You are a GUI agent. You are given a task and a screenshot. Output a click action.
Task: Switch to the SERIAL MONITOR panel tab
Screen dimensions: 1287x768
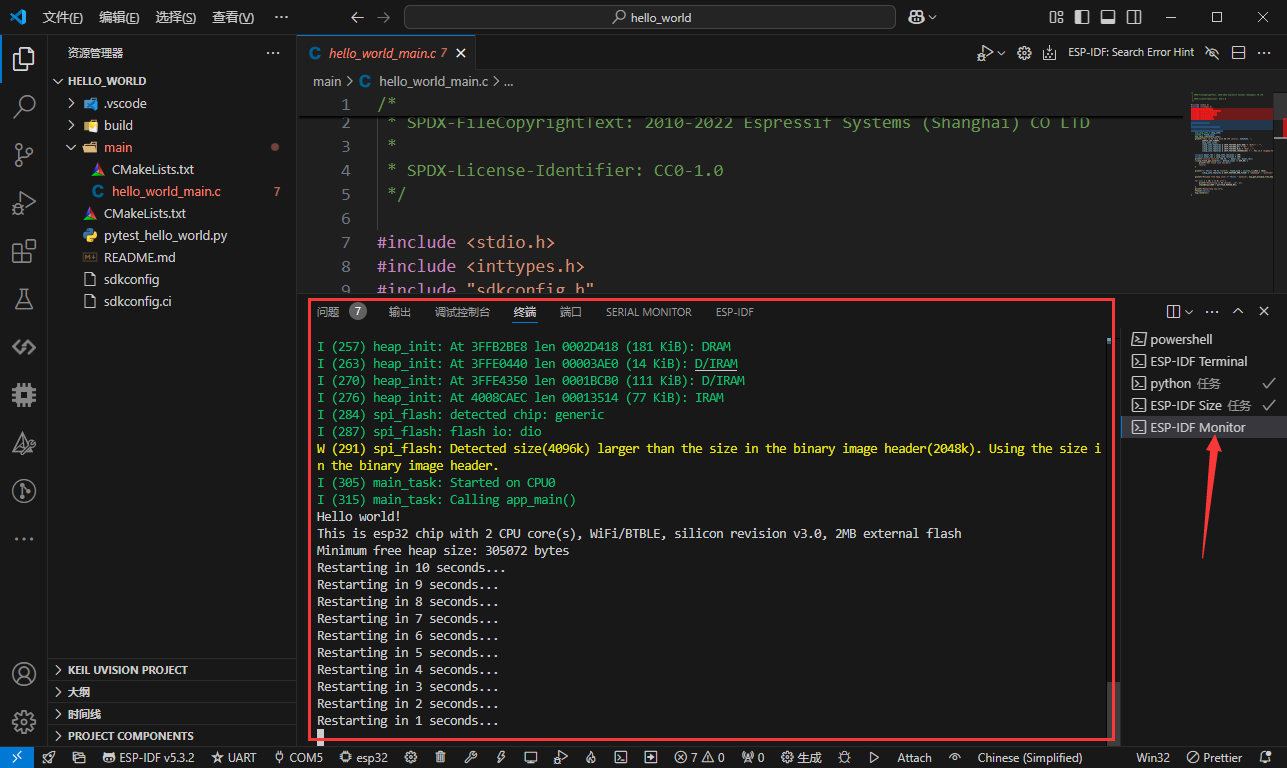(648, 312)
